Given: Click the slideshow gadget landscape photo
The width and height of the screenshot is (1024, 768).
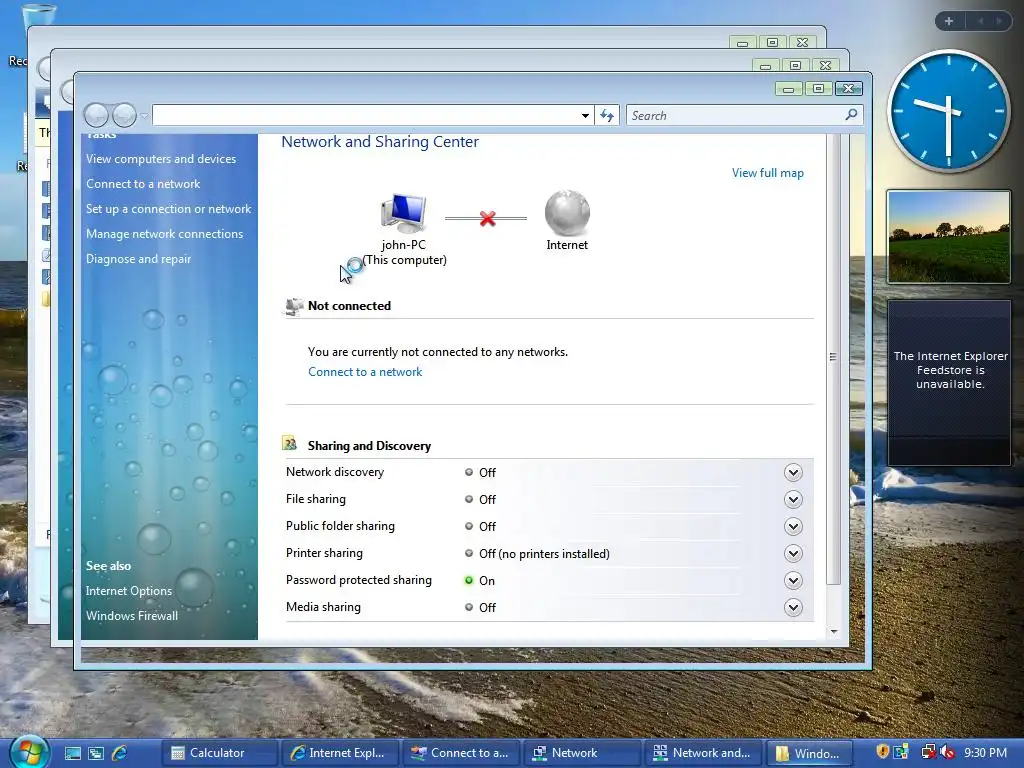Looking at the screenshot, I should click(x=948, y=237).
